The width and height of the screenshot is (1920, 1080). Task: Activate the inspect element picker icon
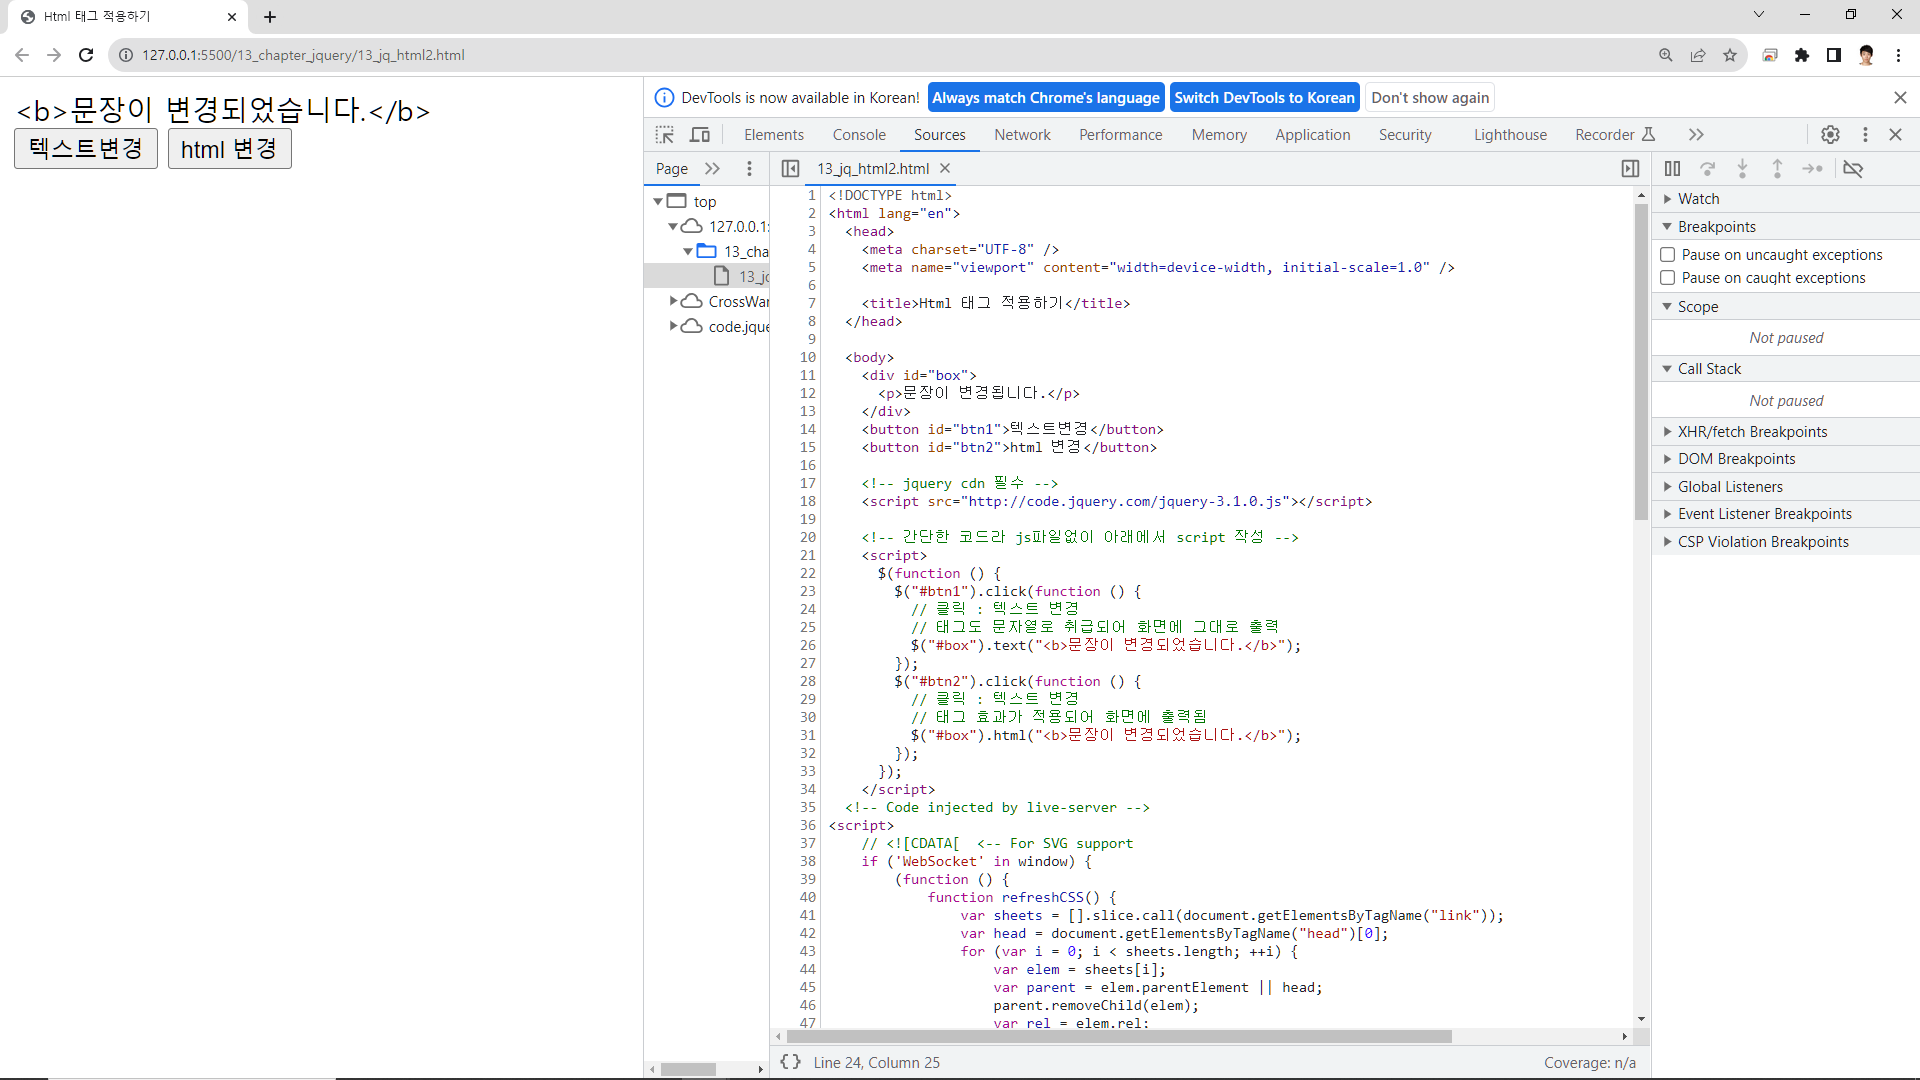tap(665, 135)
